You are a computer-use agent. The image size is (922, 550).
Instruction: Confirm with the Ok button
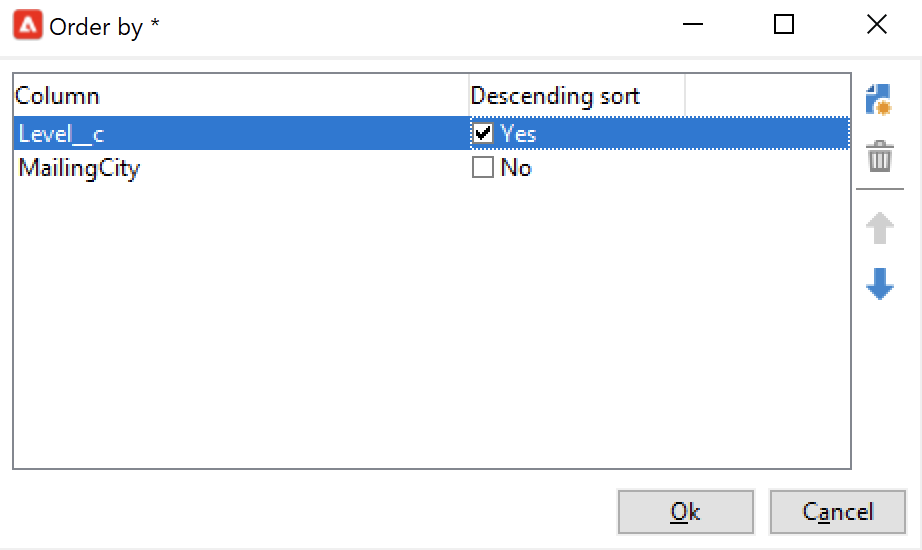click(686, 512)
